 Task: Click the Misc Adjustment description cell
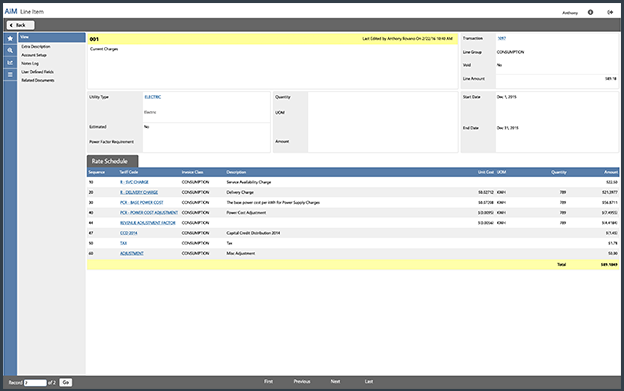(x=241, y=253)
